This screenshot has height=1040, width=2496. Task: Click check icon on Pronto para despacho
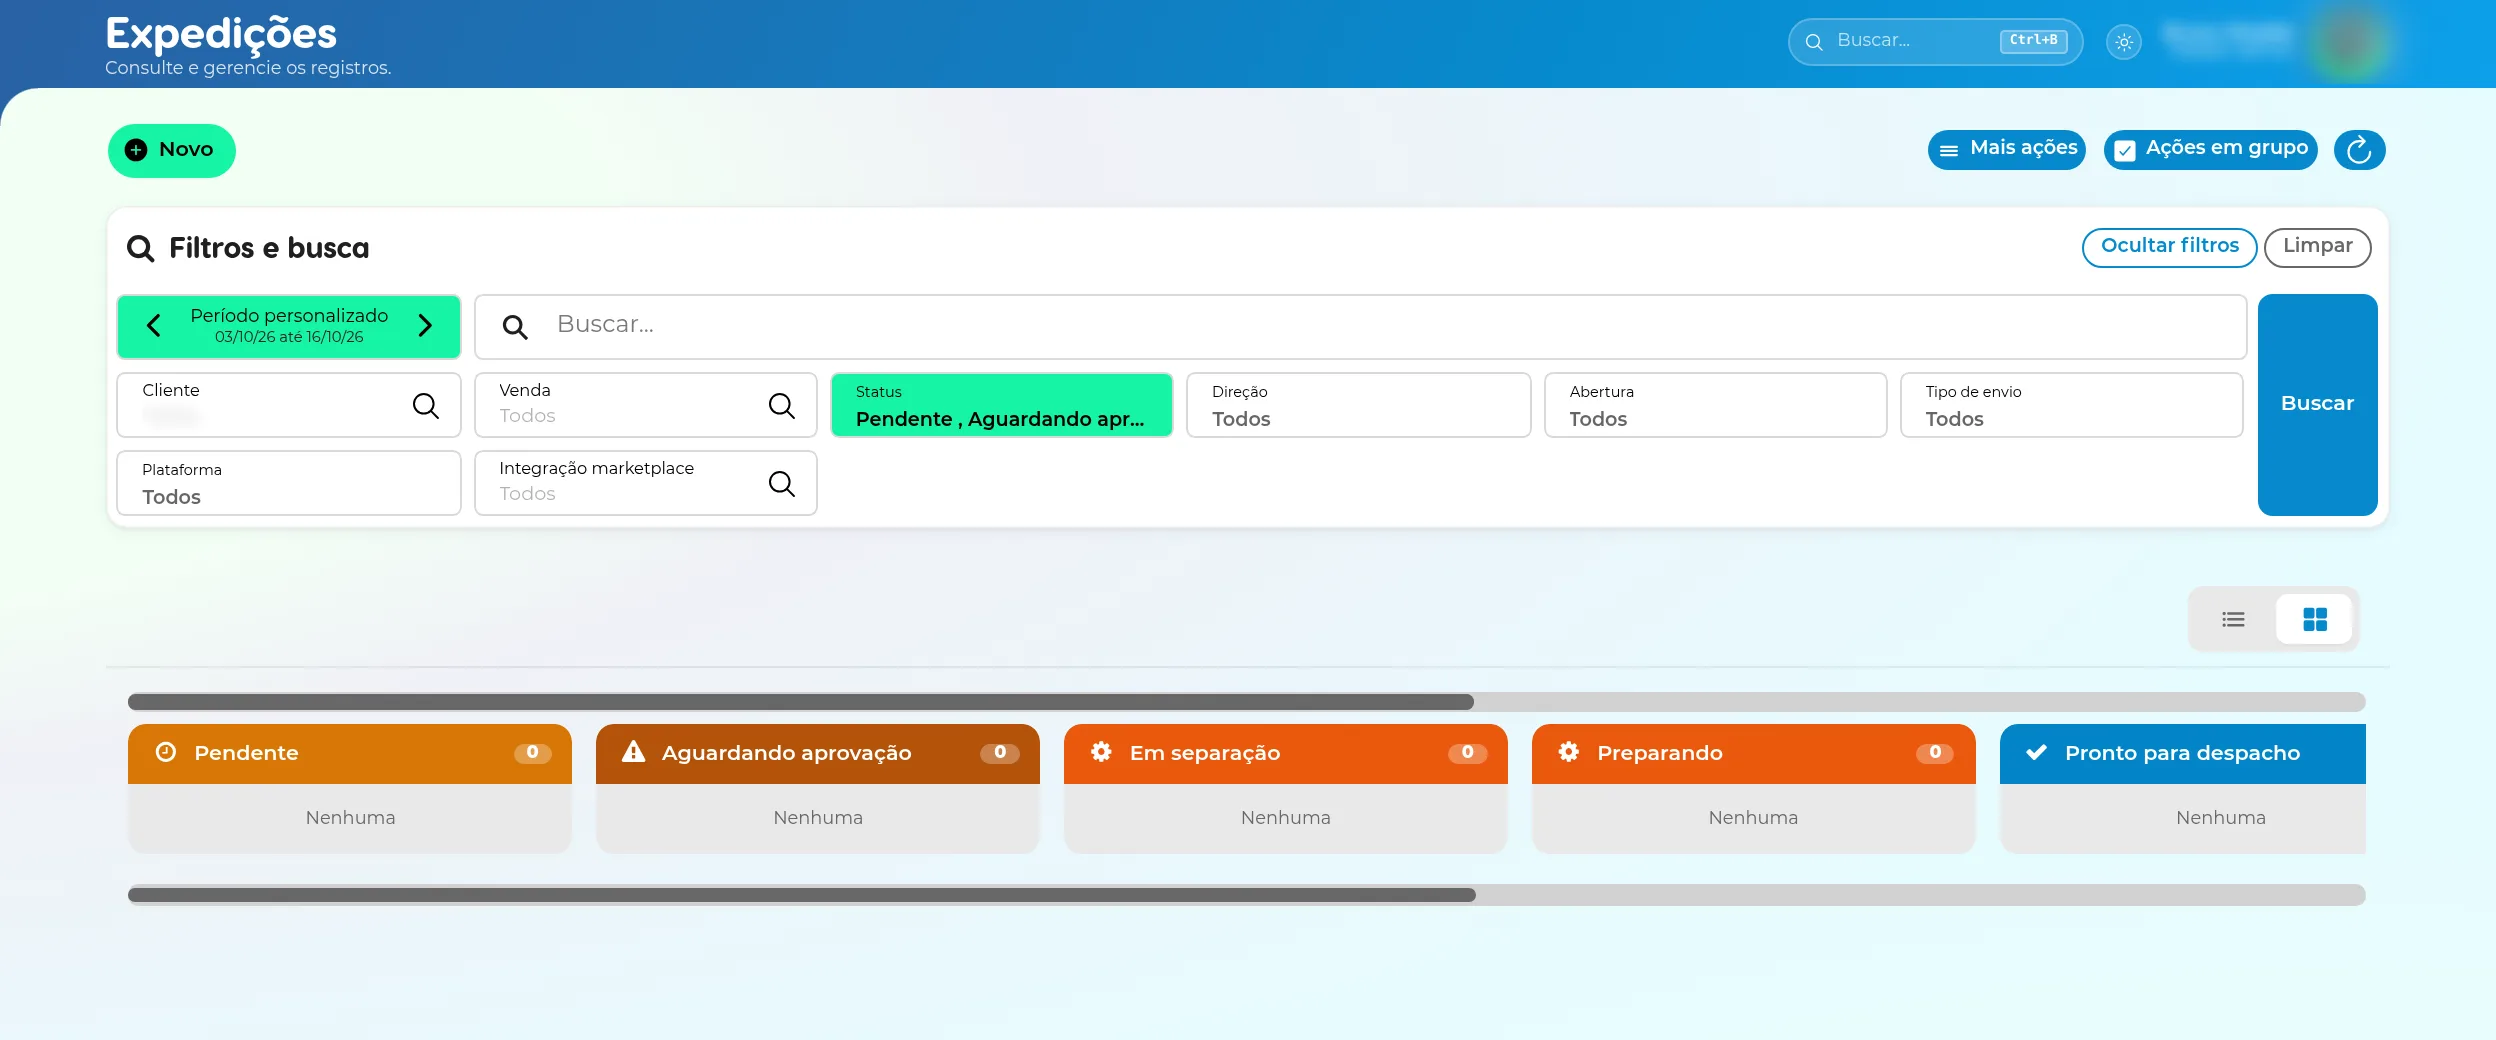tap(2036, 752)
